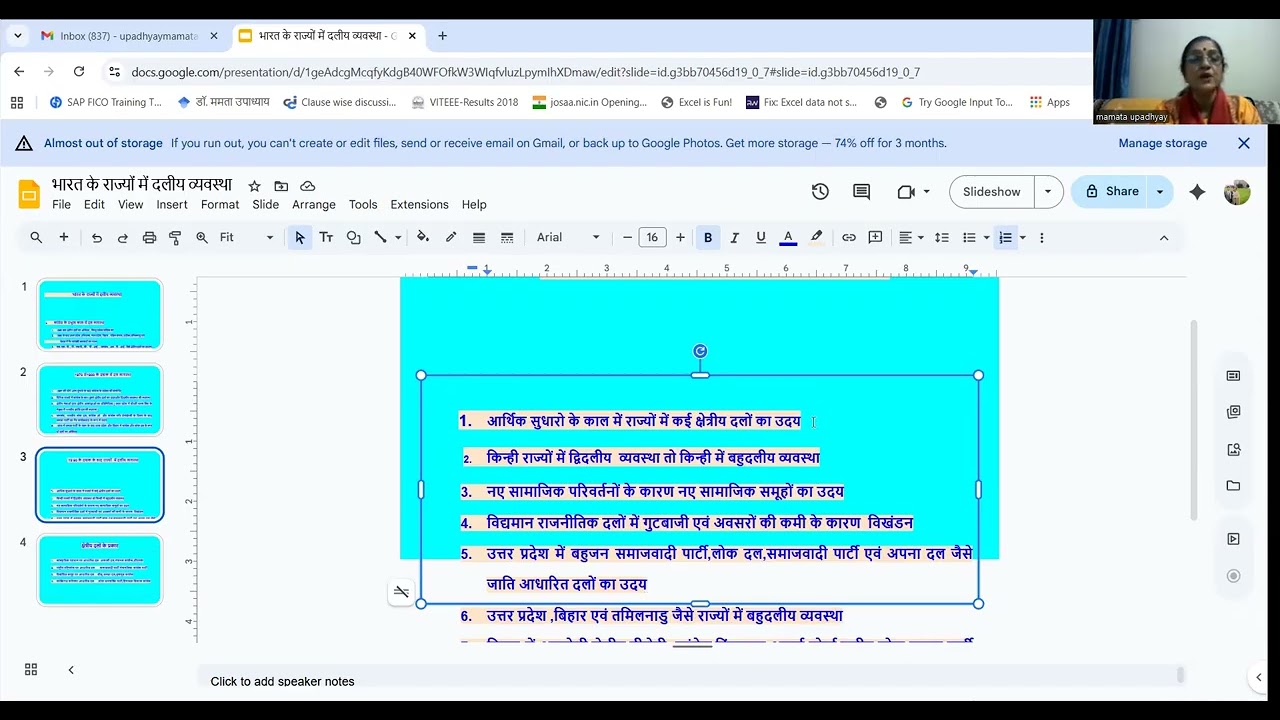
Task: Click the Manage storage link
Action: point(1163,143)
